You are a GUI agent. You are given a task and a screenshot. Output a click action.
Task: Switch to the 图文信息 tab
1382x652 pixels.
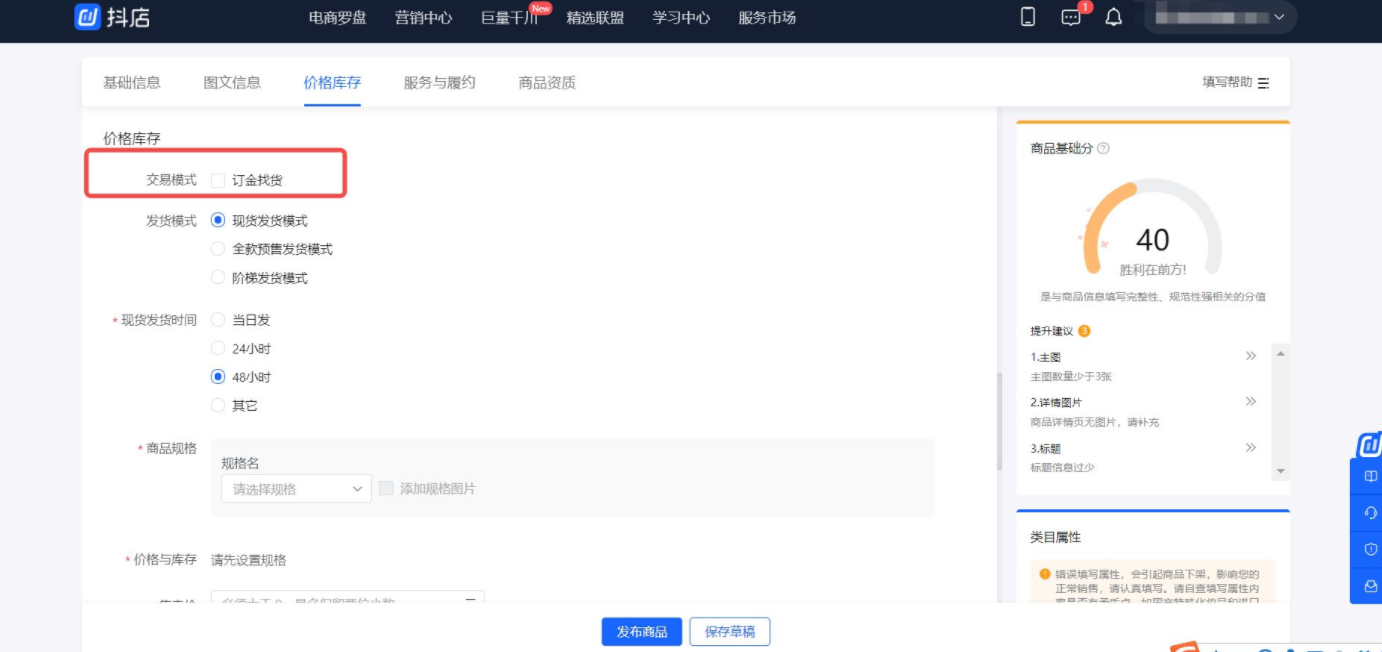[232, 83]
